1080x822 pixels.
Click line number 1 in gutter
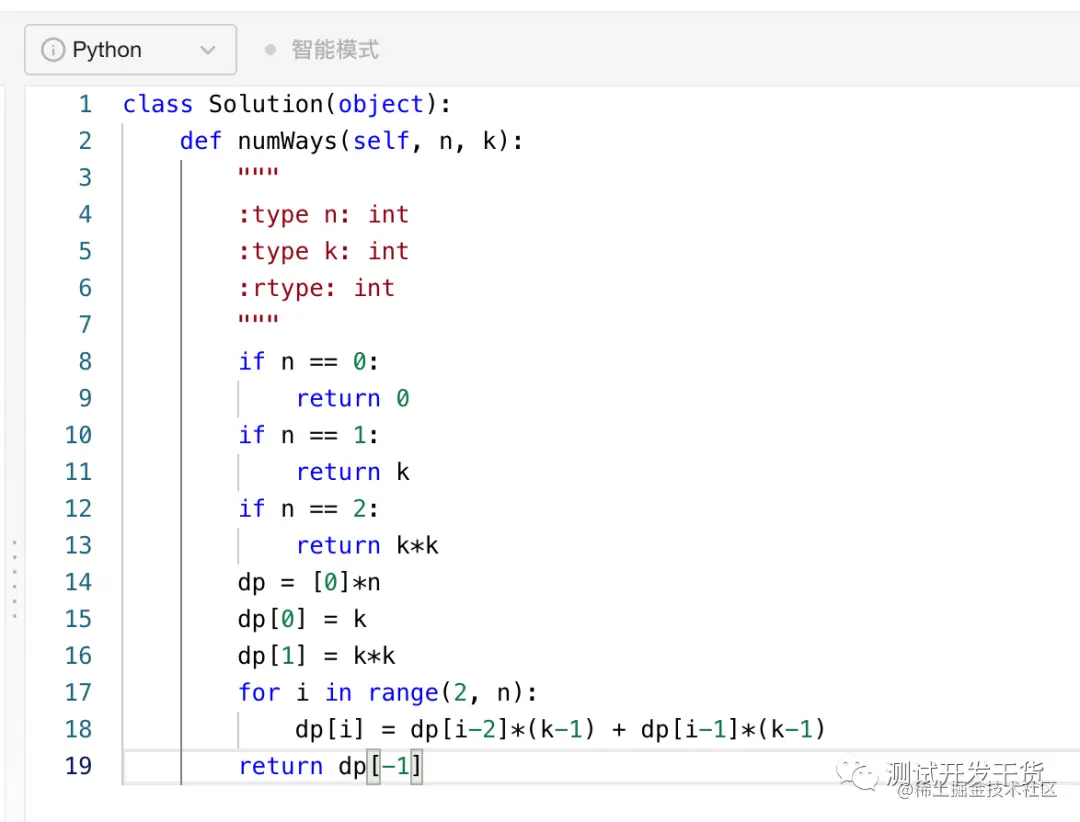click(x=85, y=104)
